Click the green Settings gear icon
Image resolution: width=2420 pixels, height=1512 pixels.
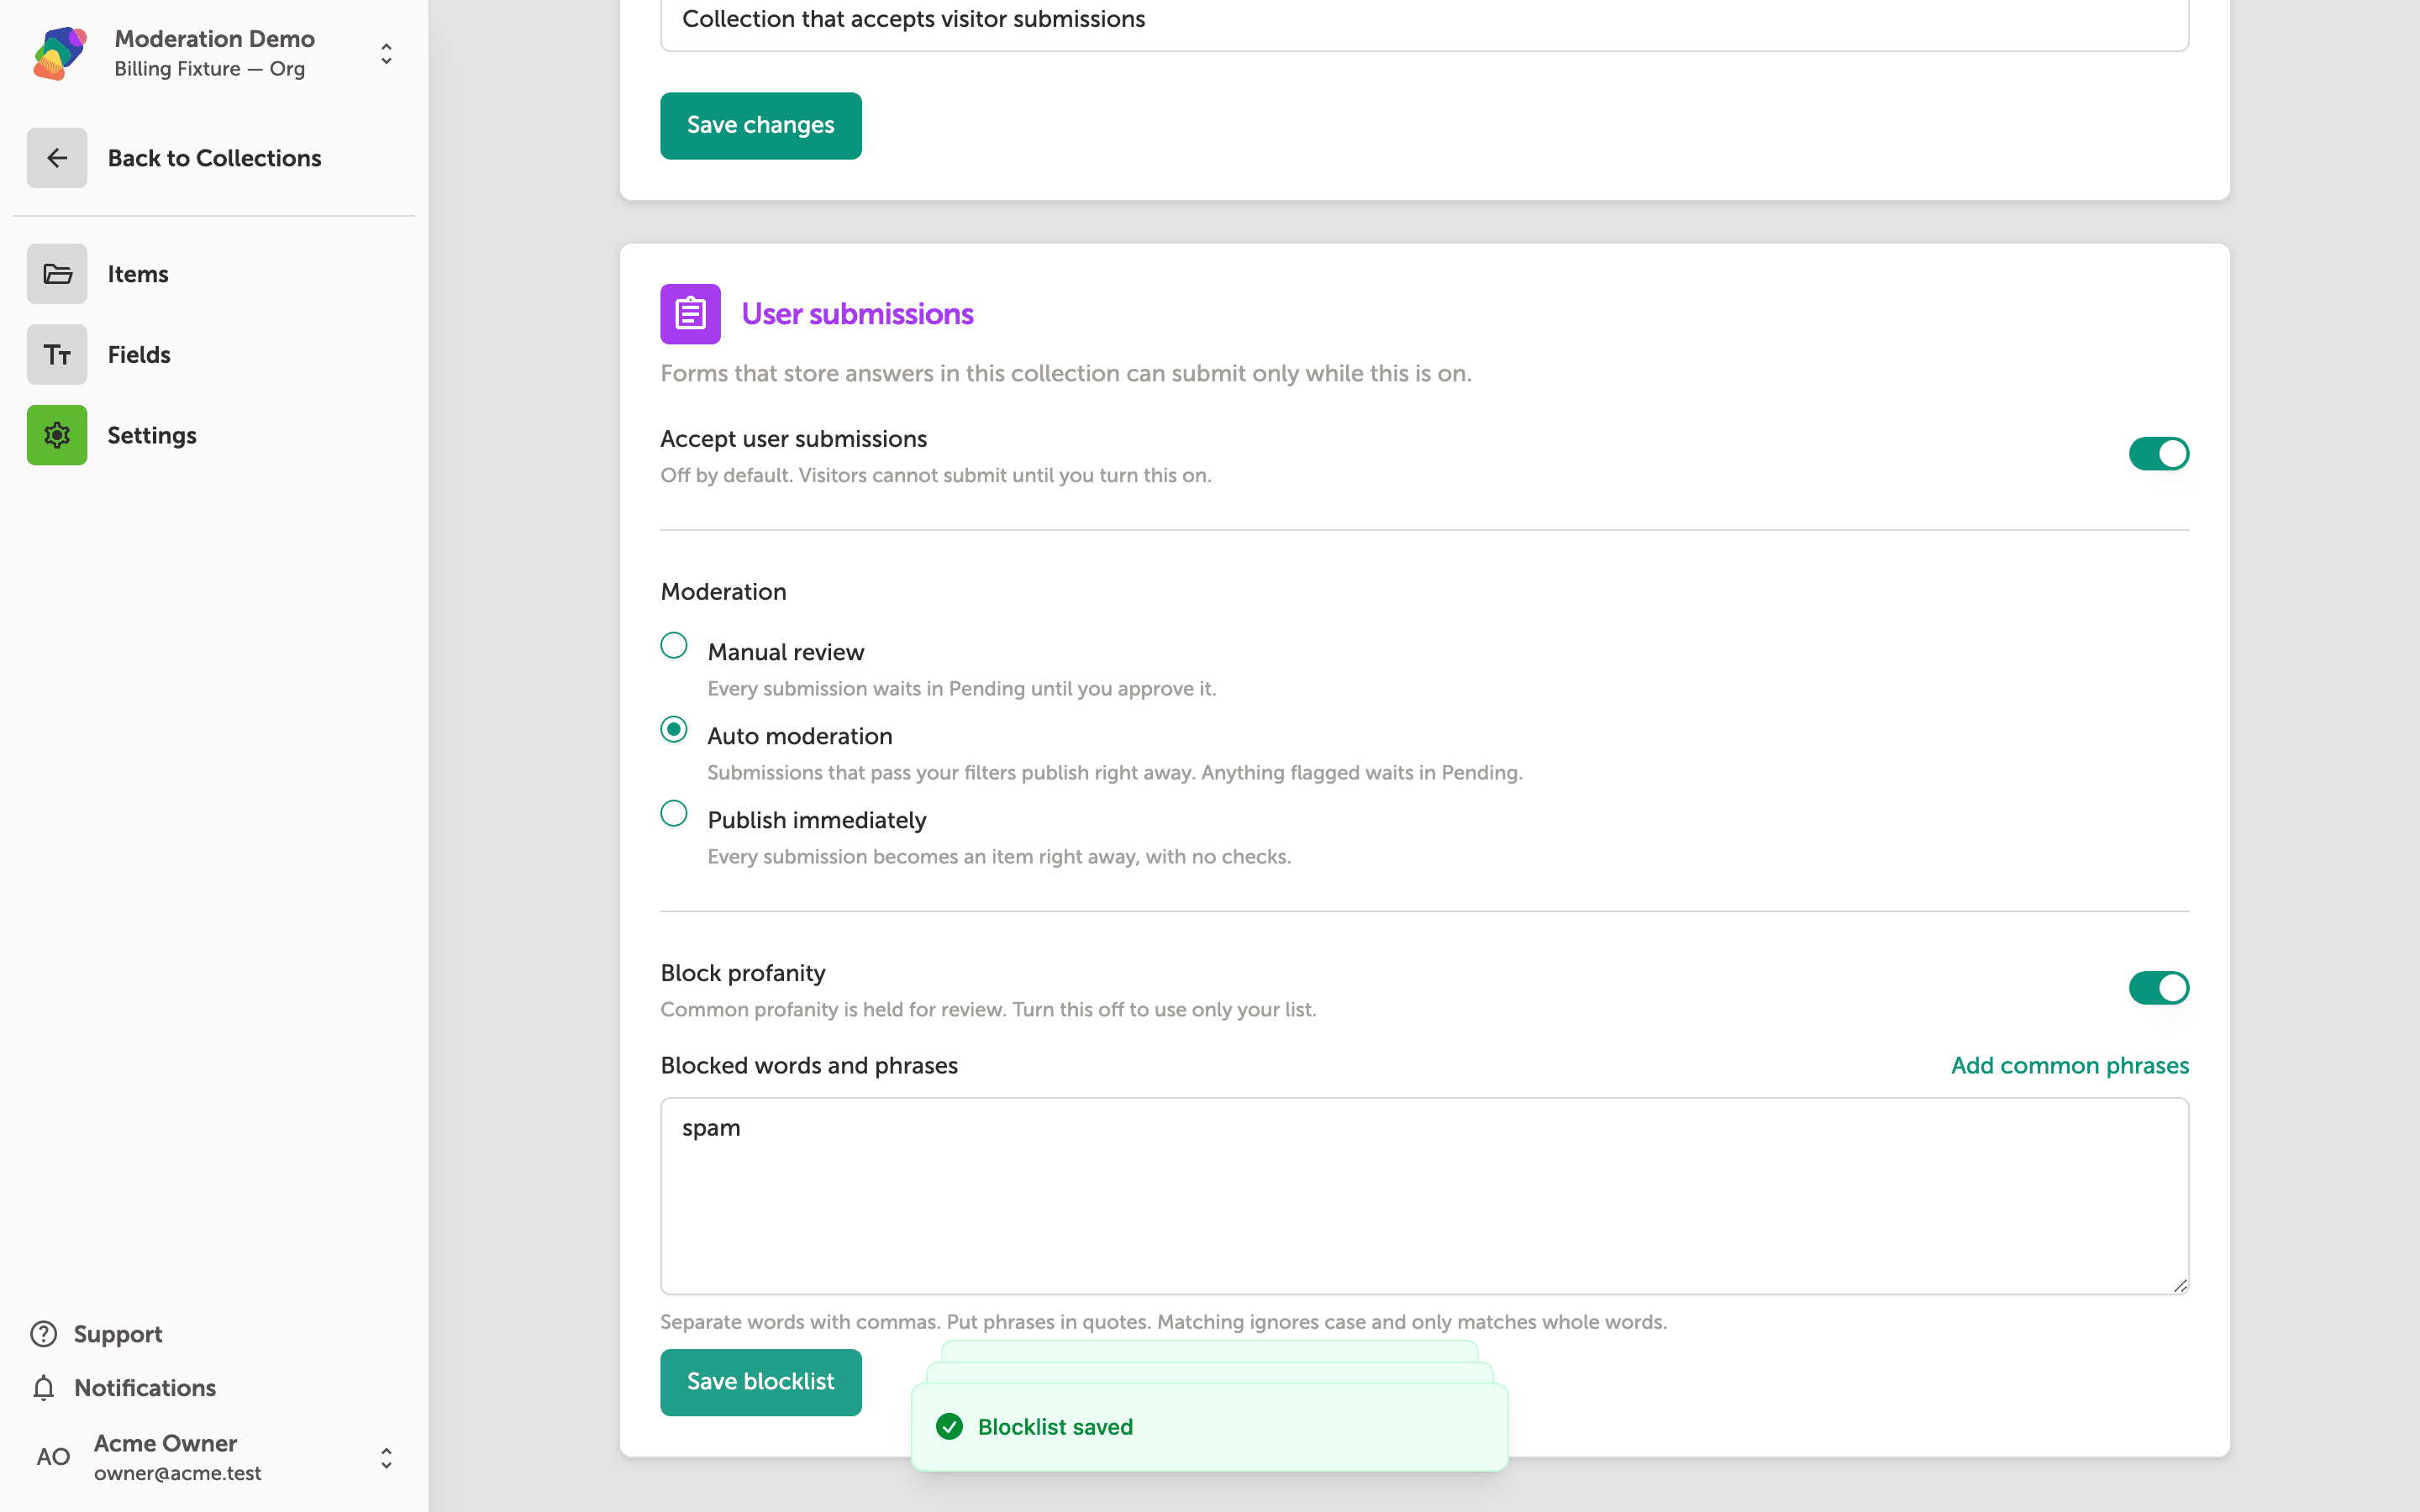[57, 435]
